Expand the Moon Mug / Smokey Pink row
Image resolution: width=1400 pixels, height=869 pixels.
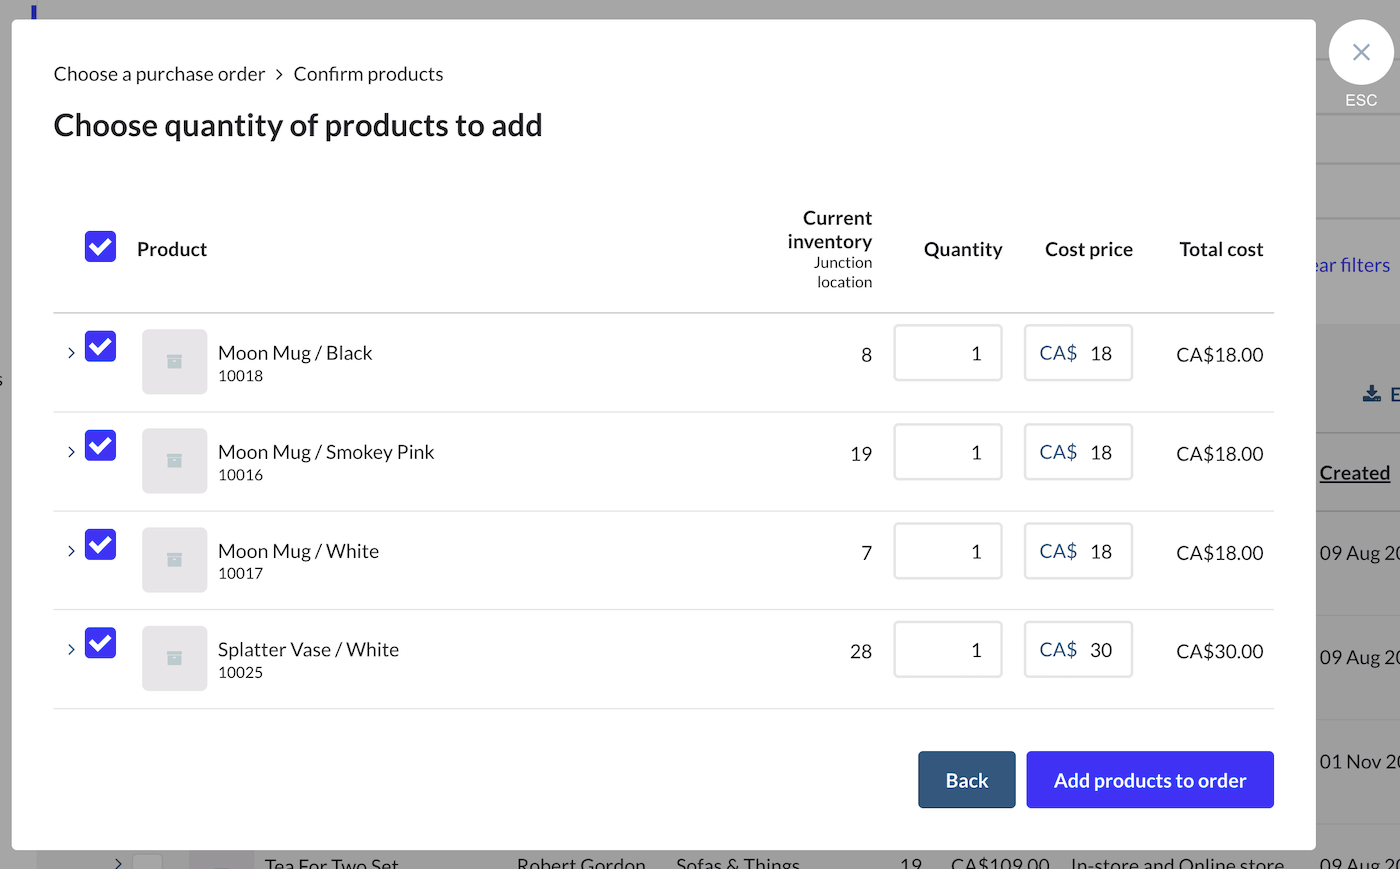[x=71, y=452]
